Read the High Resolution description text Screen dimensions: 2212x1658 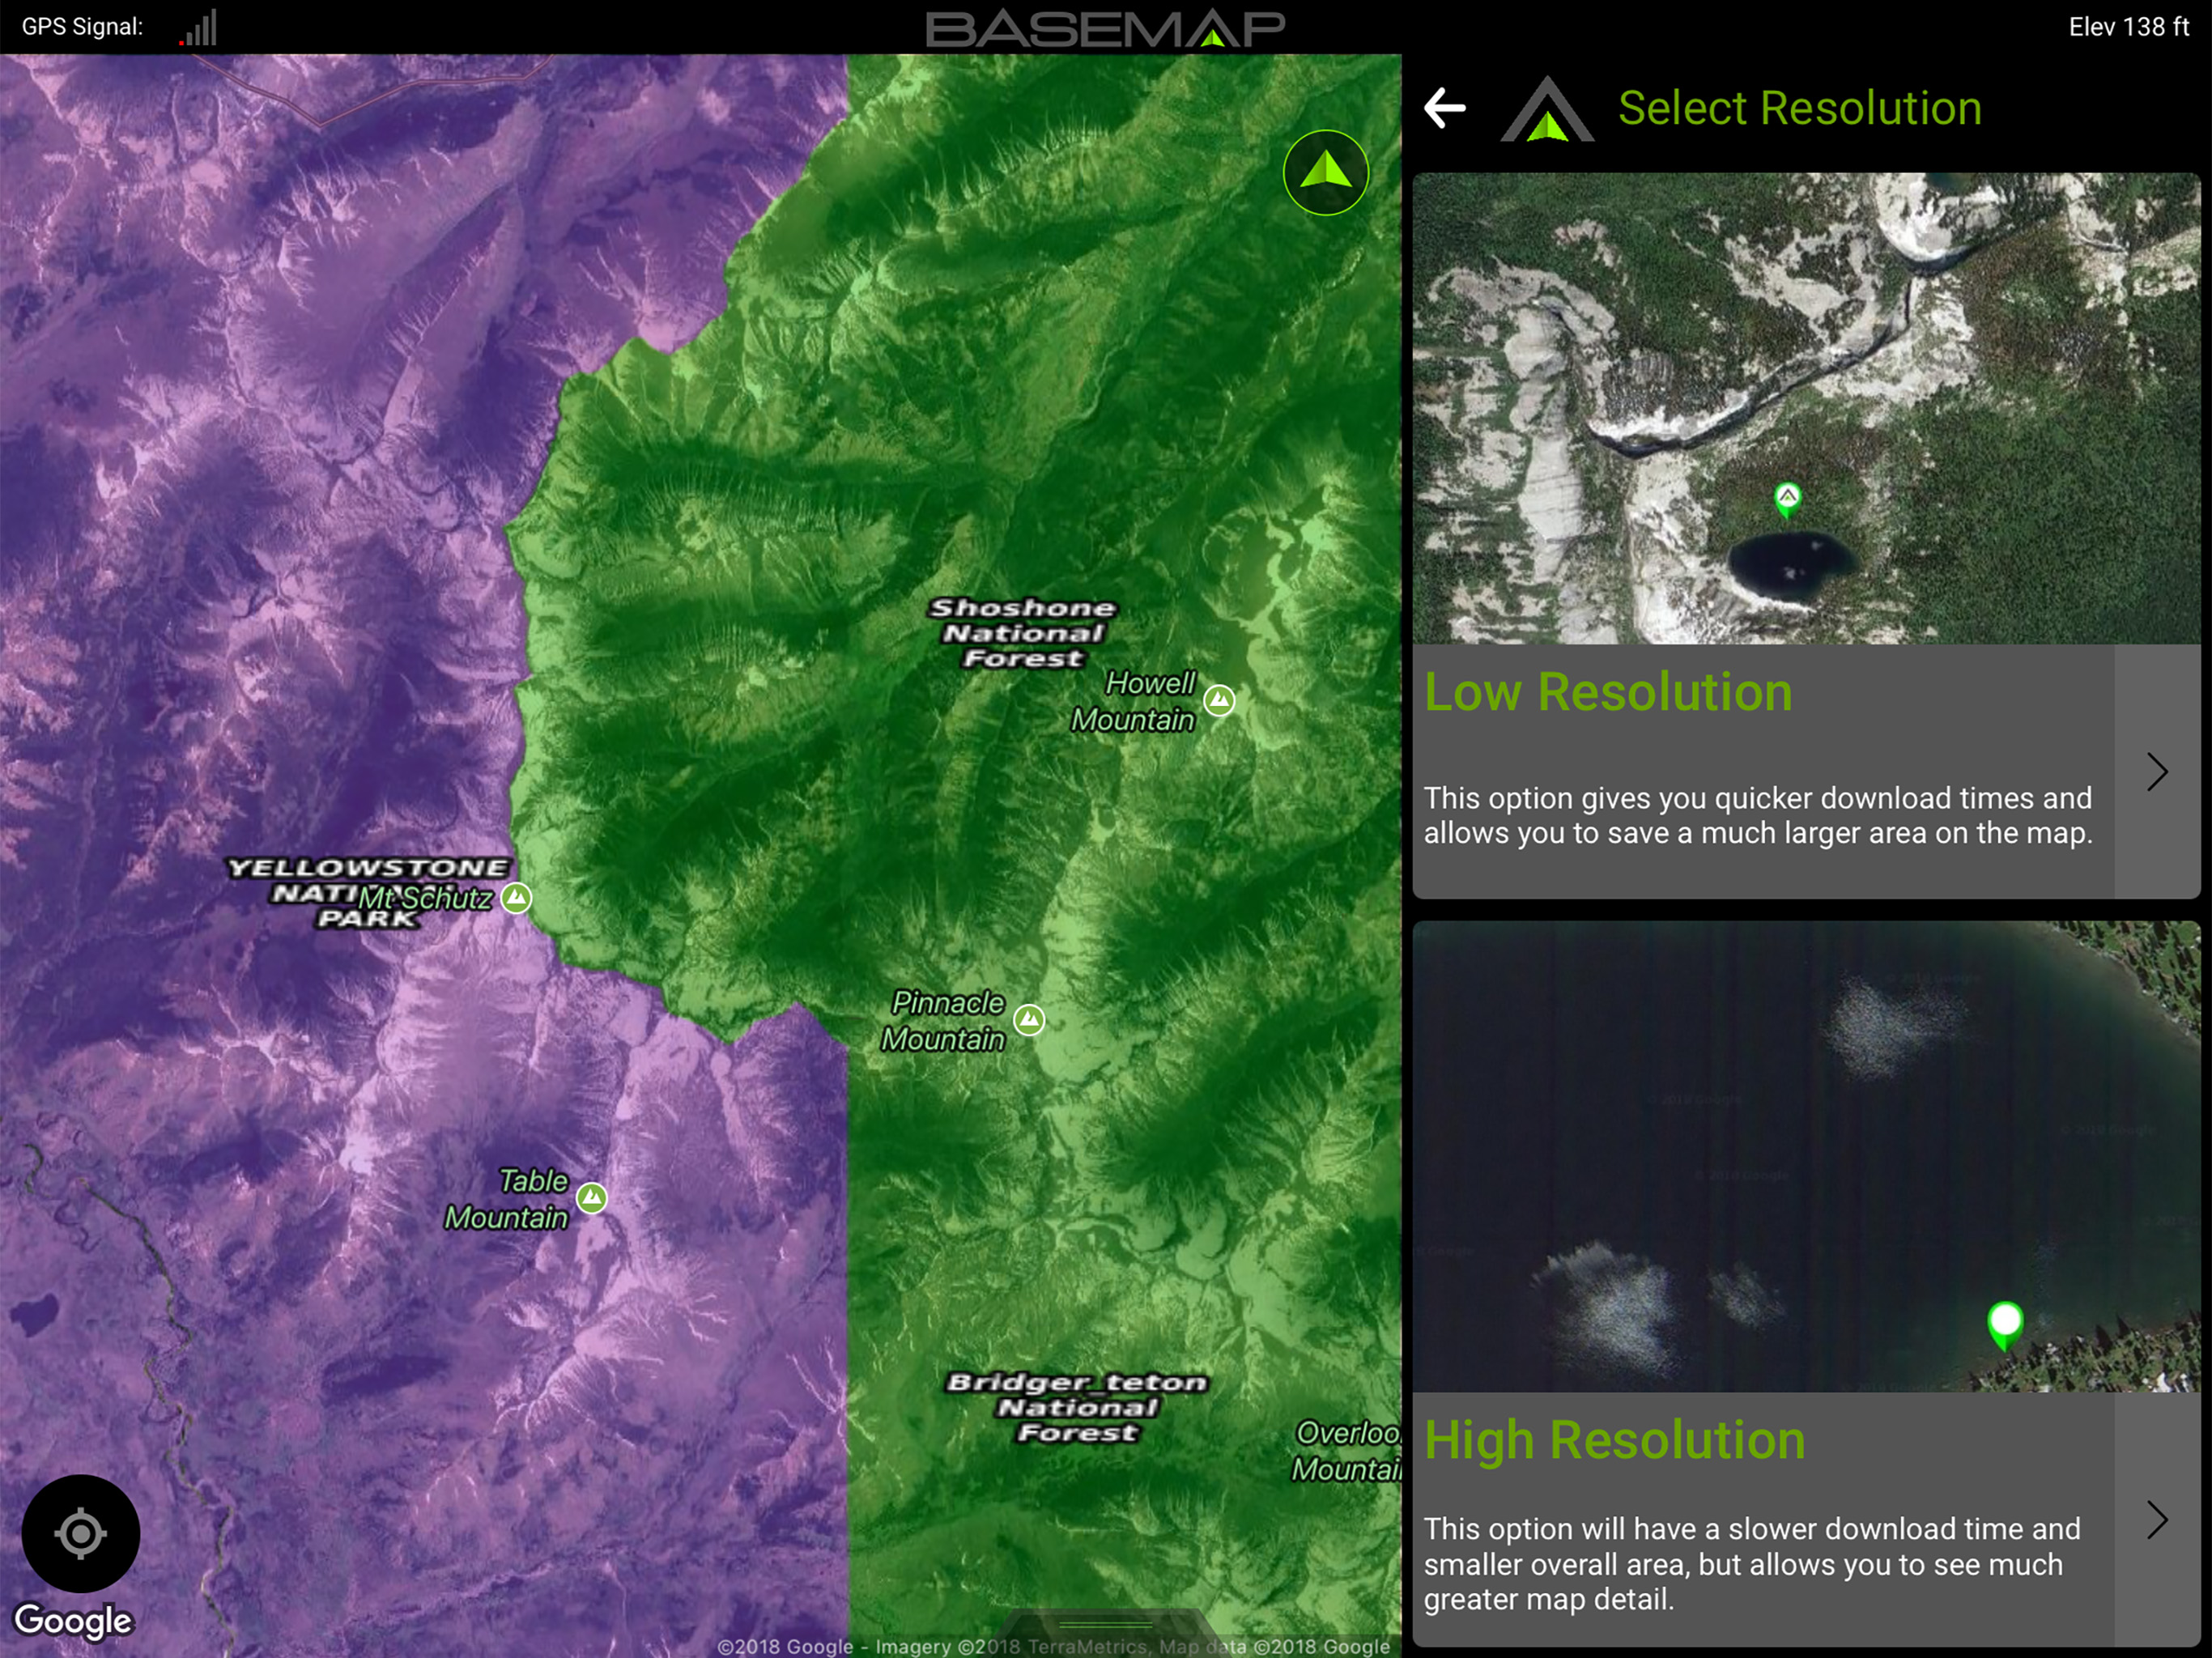point(1752,1564)
